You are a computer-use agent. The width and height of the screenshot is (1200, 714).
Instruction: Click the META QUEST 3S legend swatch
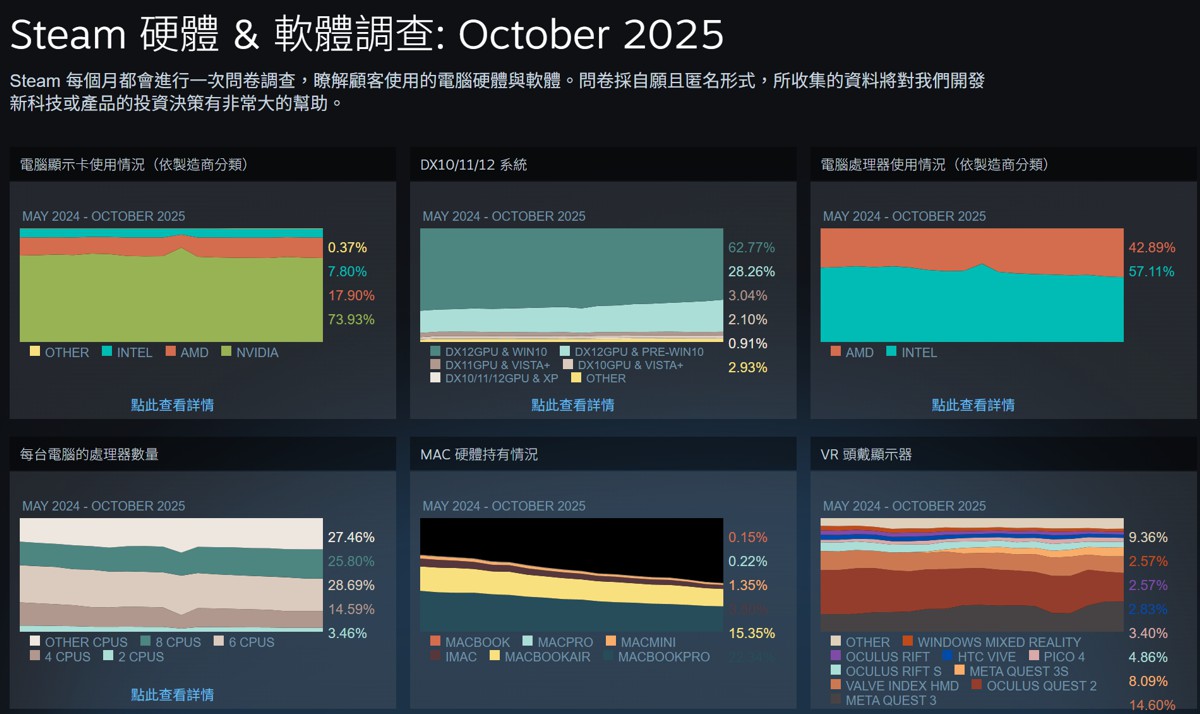click(959, 671)
